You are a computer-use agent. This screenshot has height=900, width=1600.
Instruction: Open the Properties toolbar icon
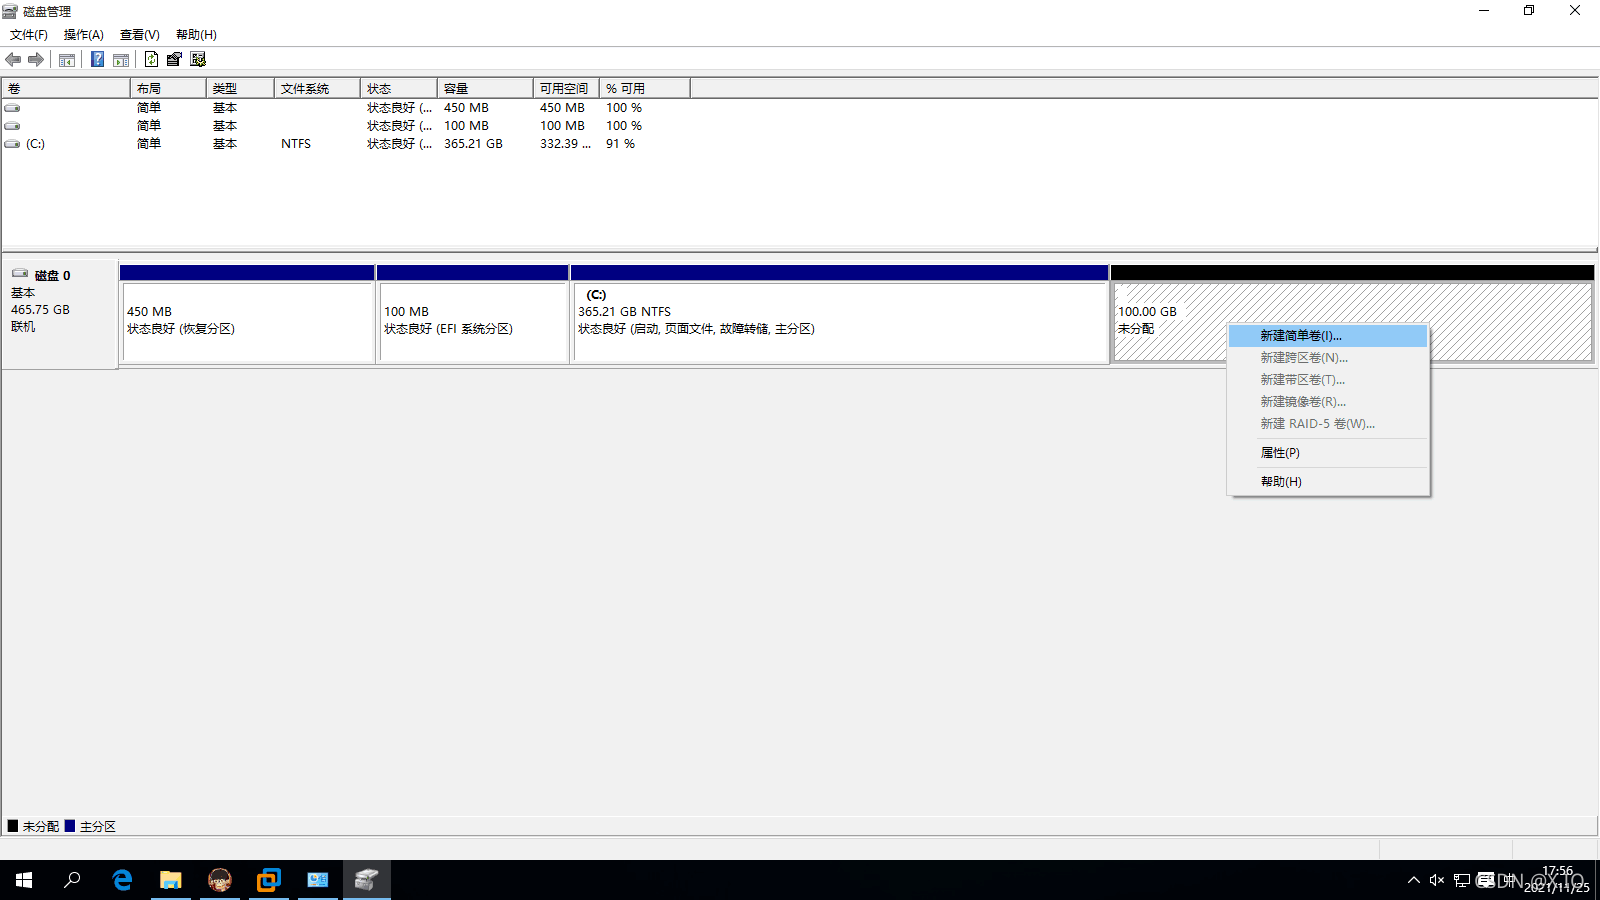[174, 60]
